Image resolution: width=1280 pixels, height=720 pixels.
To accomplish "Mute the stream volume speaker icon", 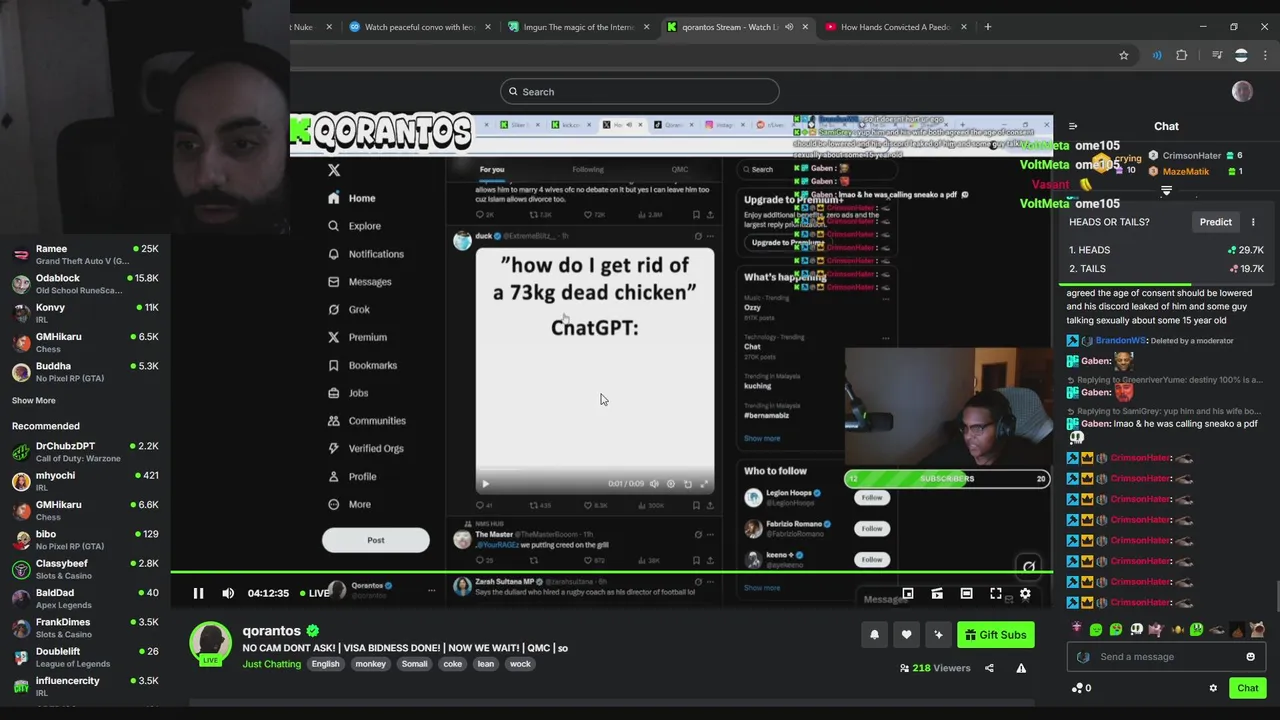I will click(228, 593).
